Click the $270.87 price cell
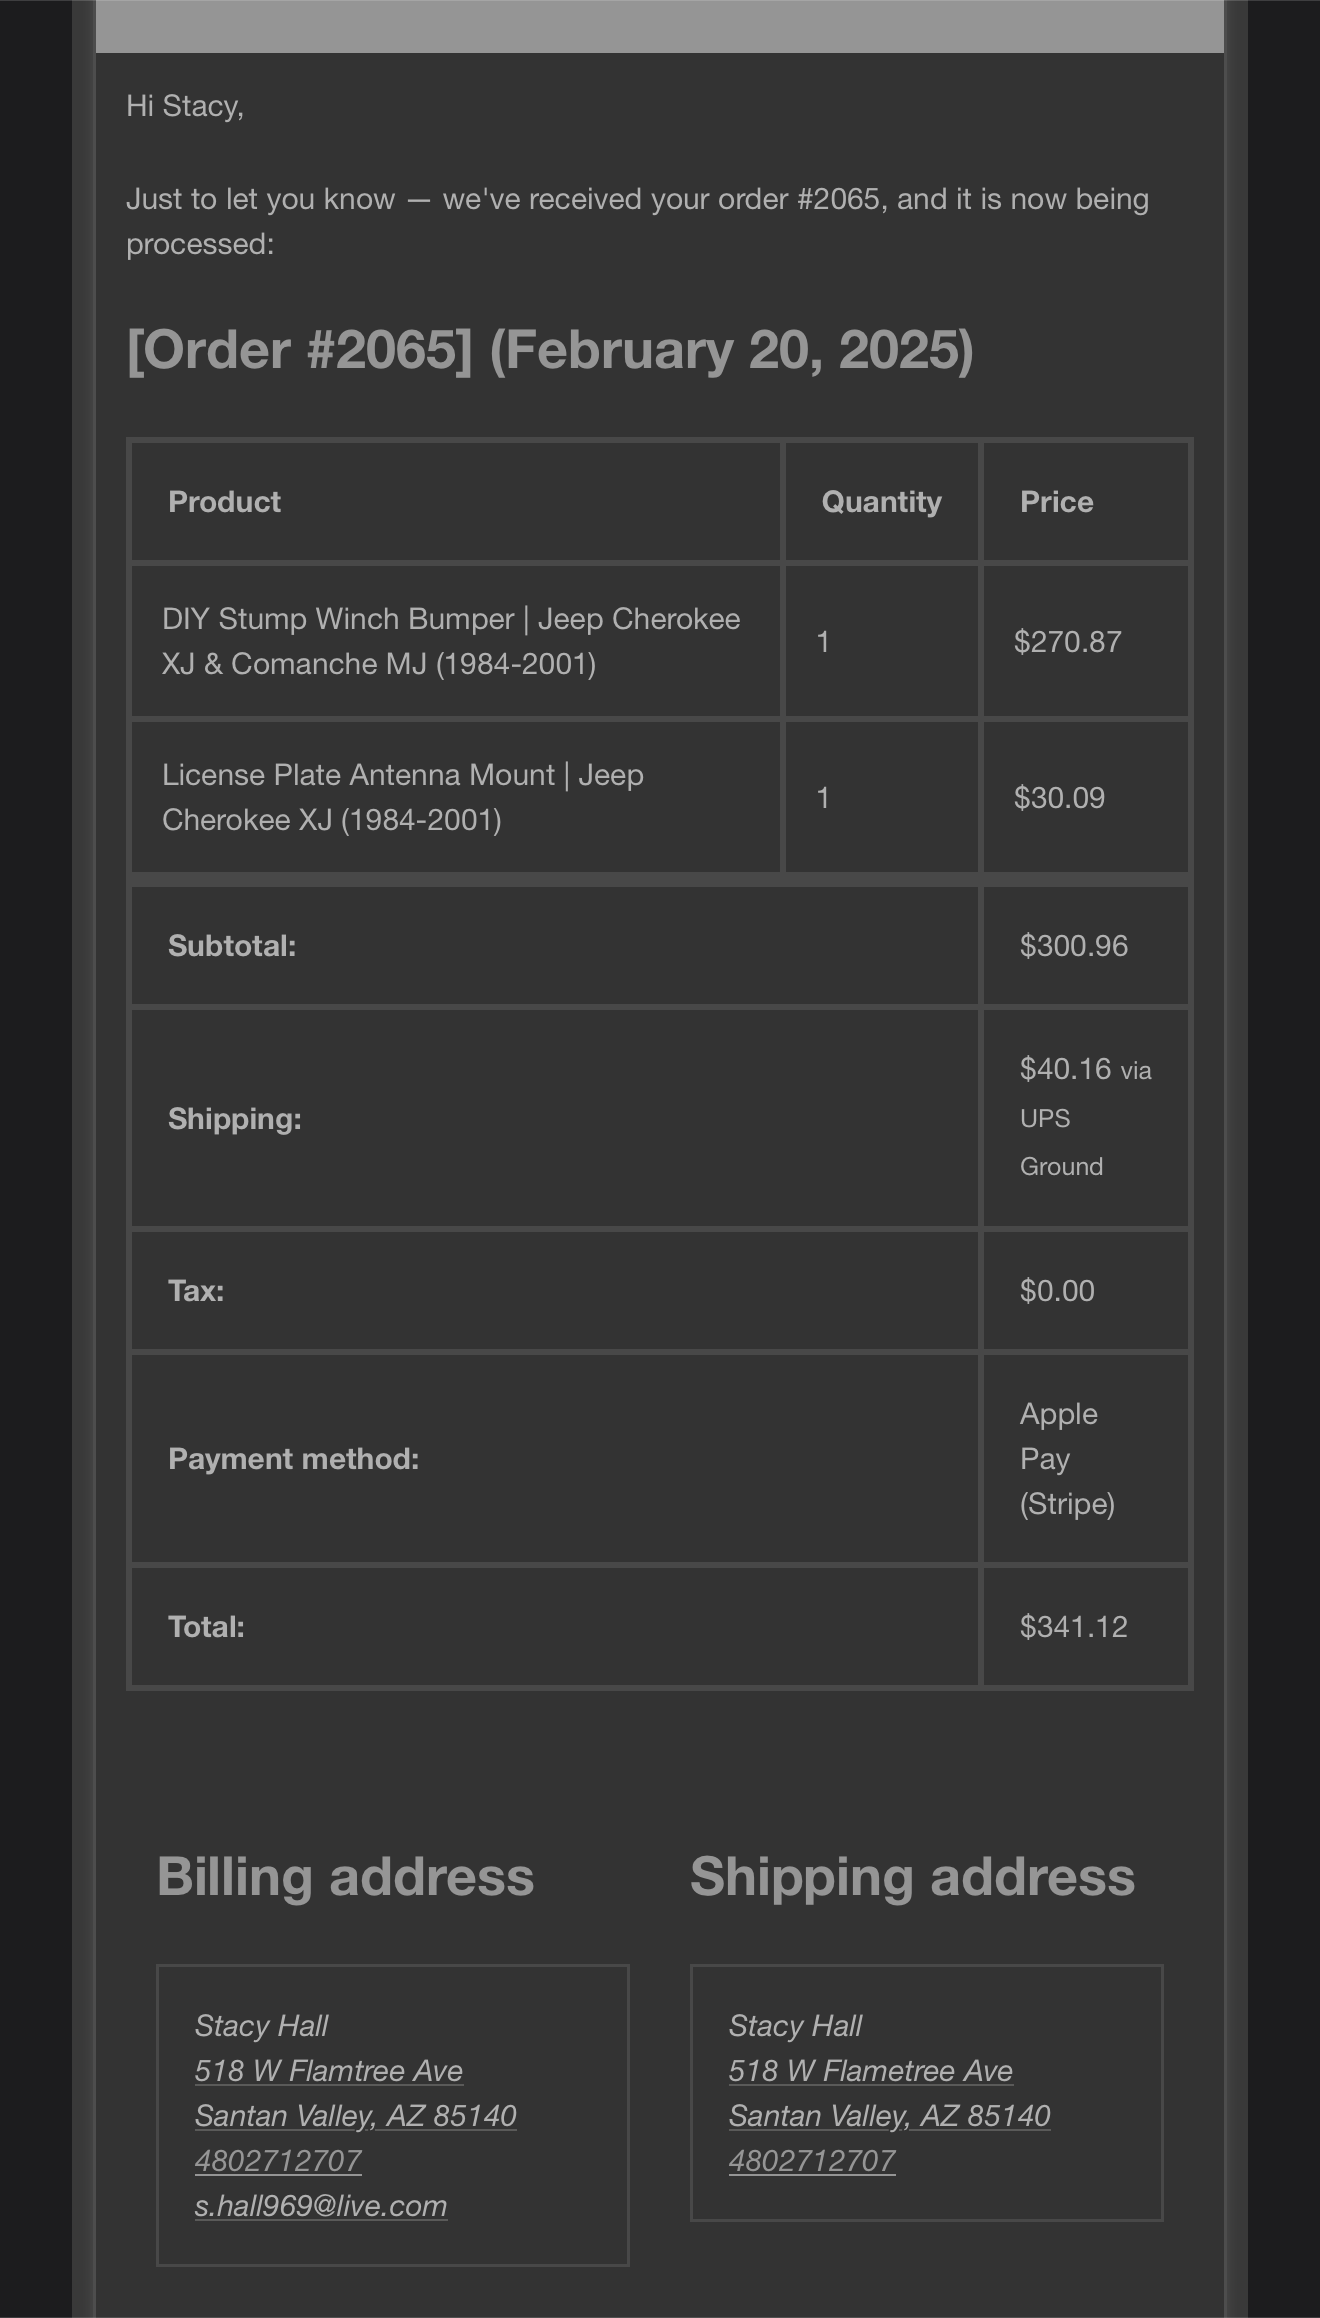Screen dimensions: 1320x2318 coord(1067,642)
